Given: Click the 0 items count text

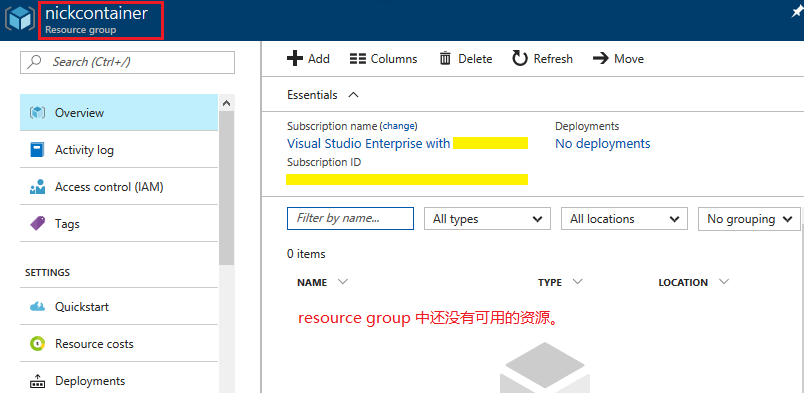Looking at the screenshot, I should (306, 254).
